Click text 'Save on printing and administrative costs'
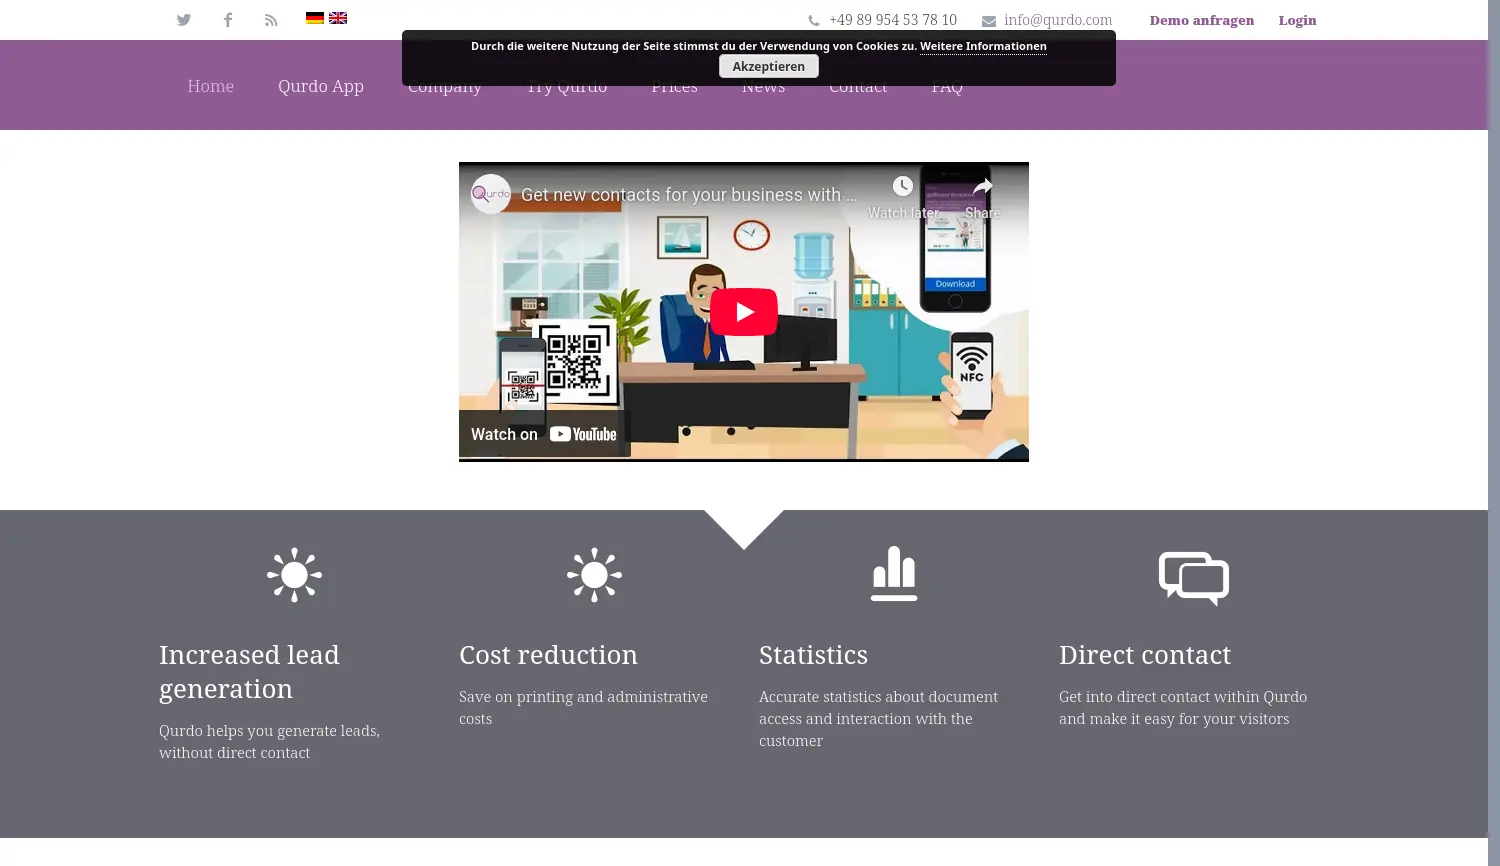 coord(583,708)
